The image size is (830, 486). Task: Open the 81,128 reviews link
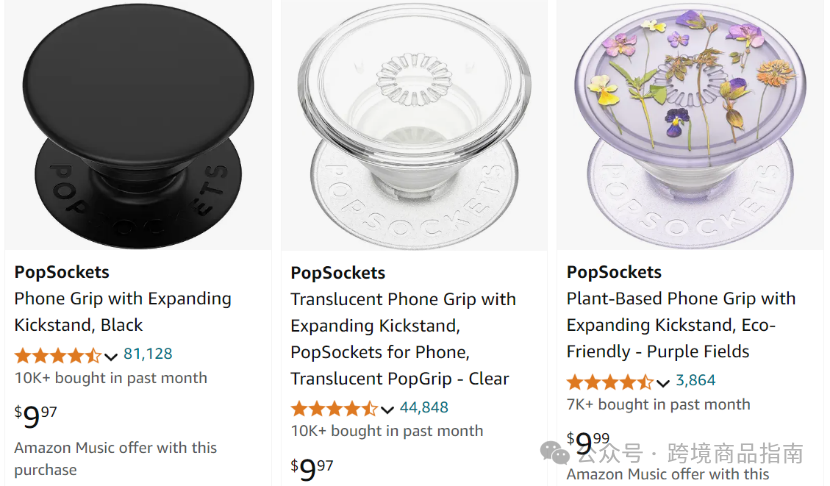(148, 354)
